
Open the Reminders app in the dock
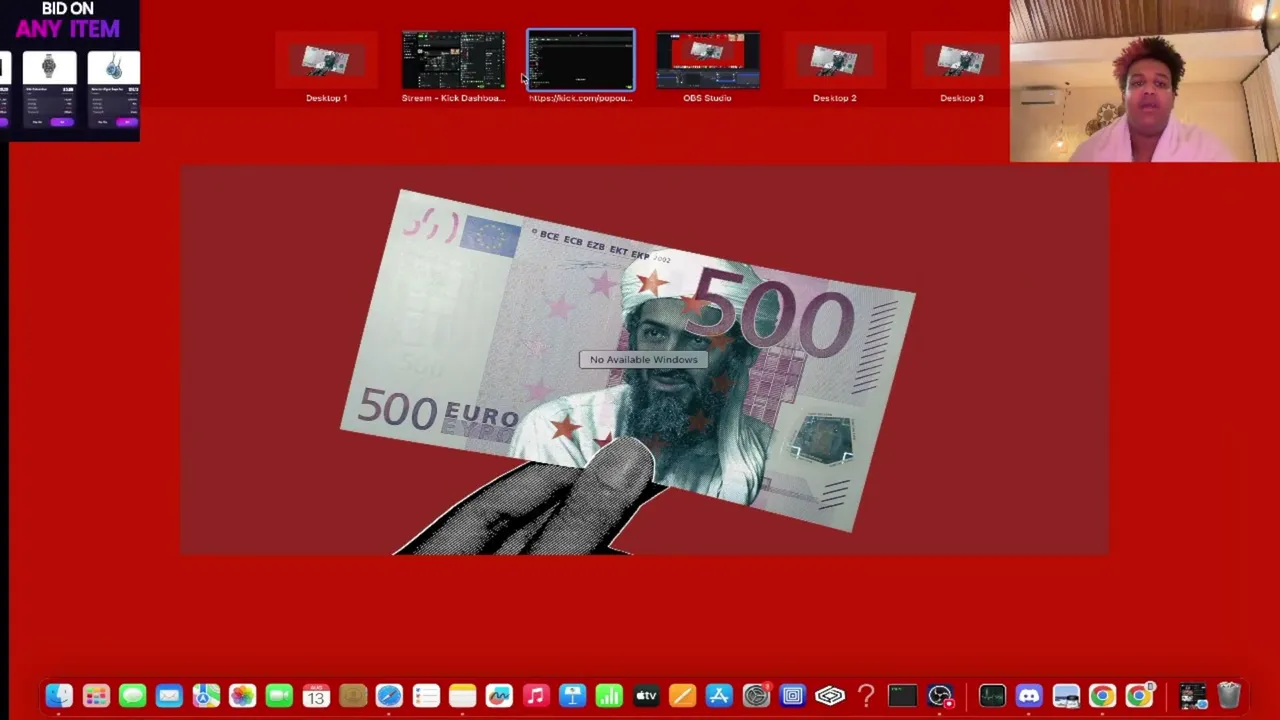coord(426,696)
